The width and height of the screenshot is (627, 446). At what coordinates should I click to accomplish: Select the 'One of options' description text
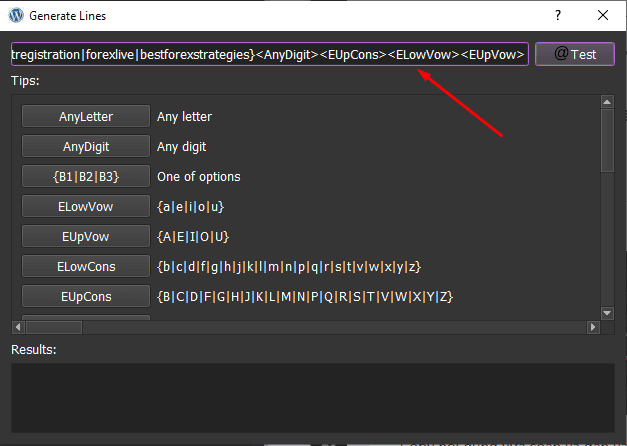199,176
